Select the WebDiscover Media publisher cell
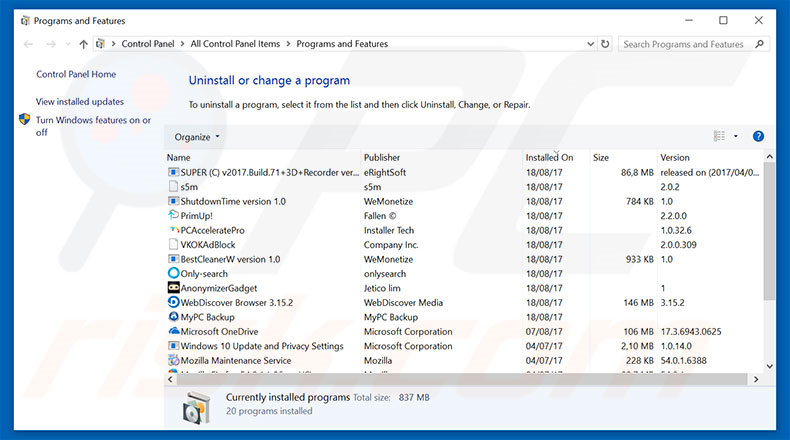 coord(403,302)
